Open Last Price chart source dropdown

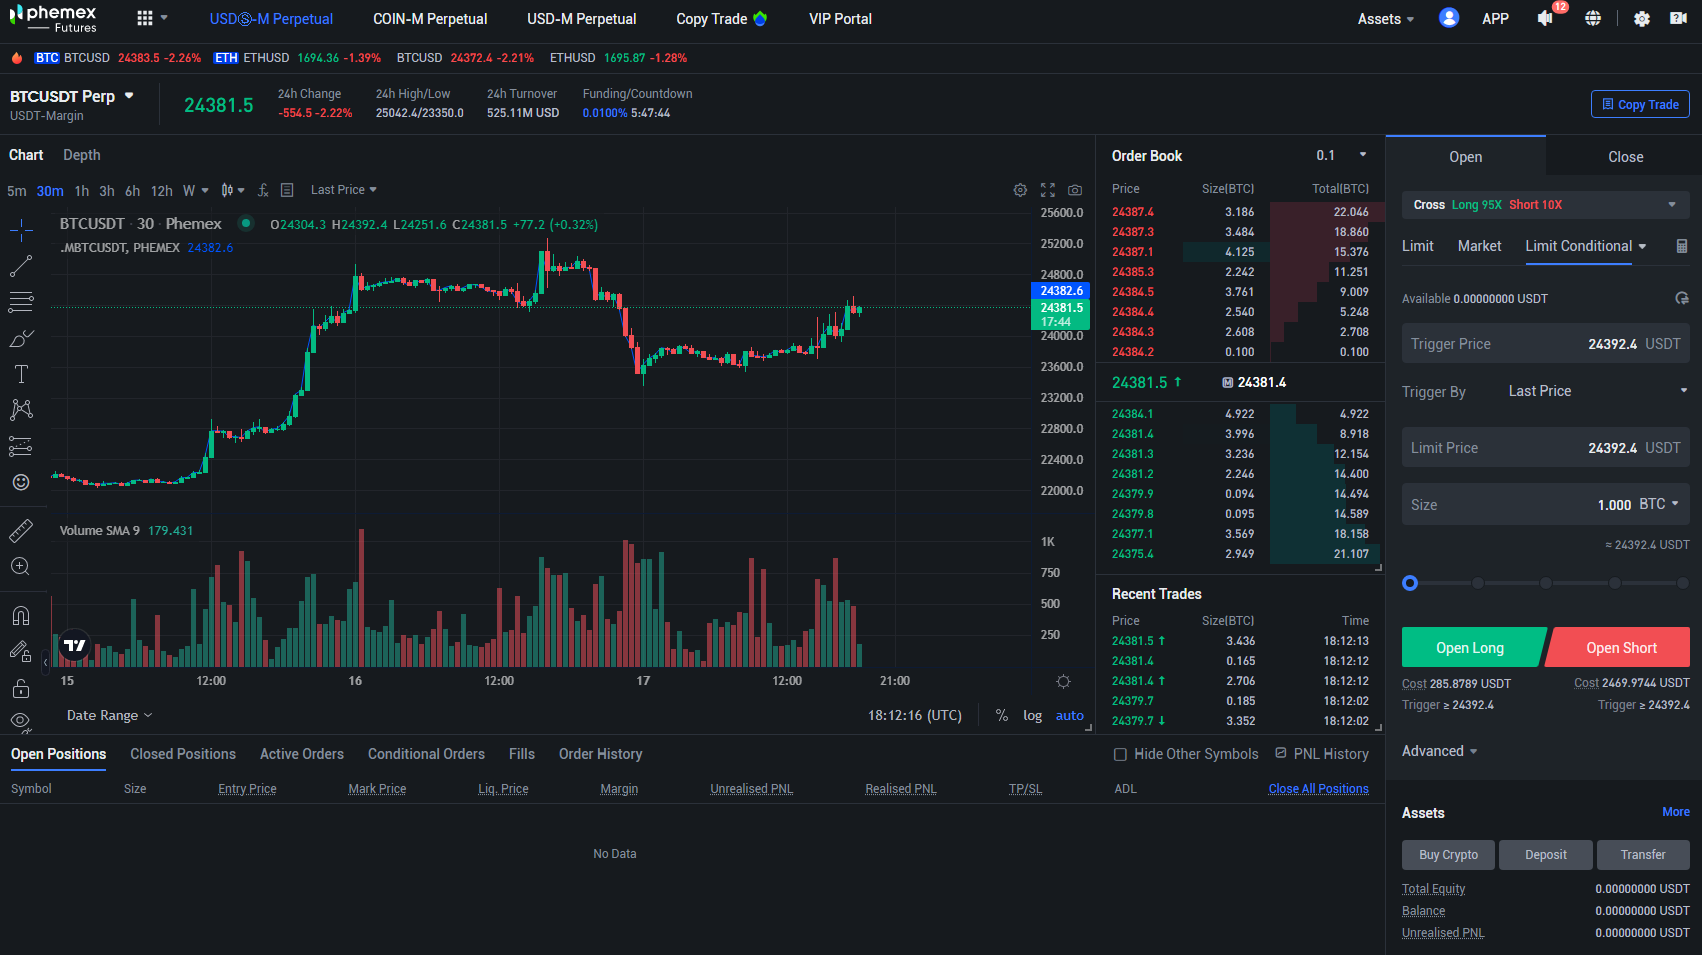[x=344, y=190]
